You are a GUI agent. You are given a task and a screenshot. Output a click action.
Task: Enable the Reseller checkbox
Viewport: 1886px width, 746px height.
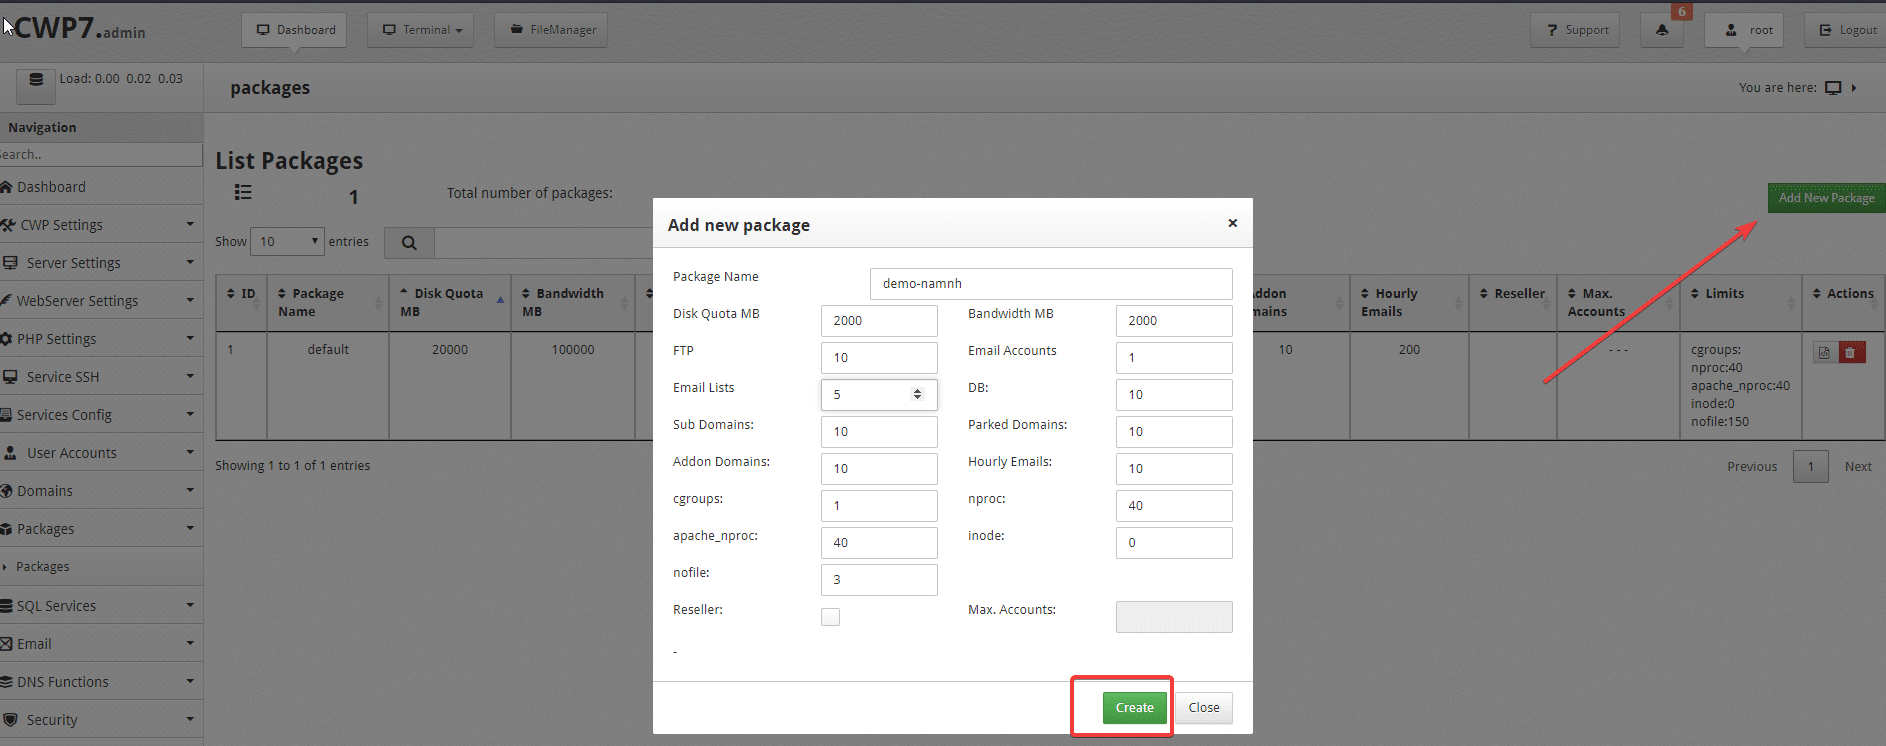pyautogui.click(x=830, y=617)
